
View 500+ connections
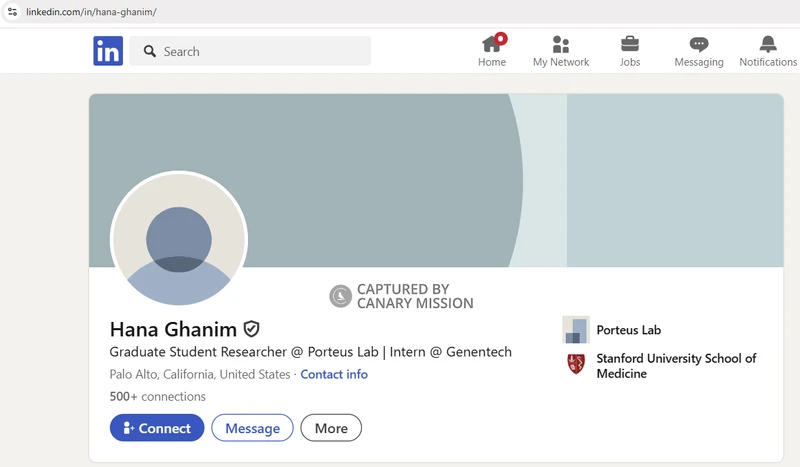click(158, 397)
